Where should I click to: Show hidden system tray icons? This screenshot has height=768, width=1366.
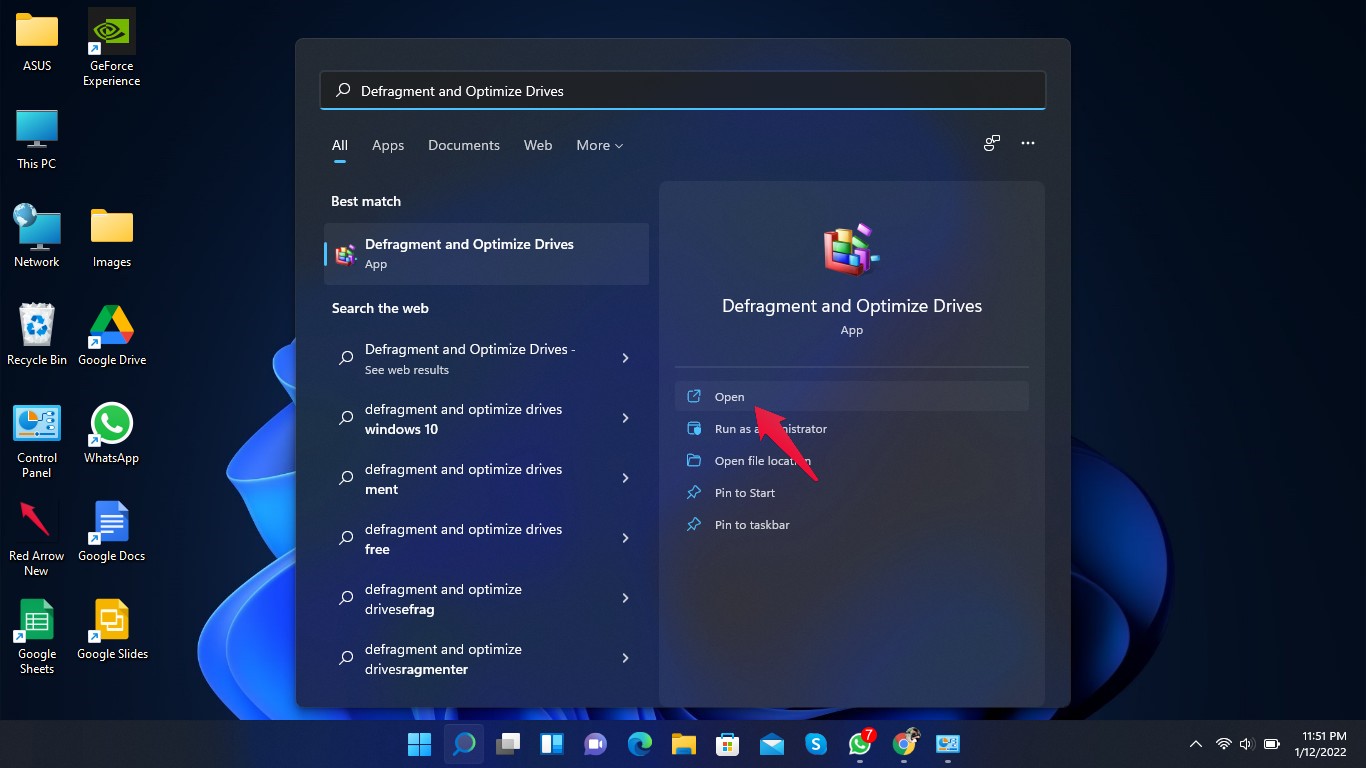pyautogui.click(x=1195, y=744)
